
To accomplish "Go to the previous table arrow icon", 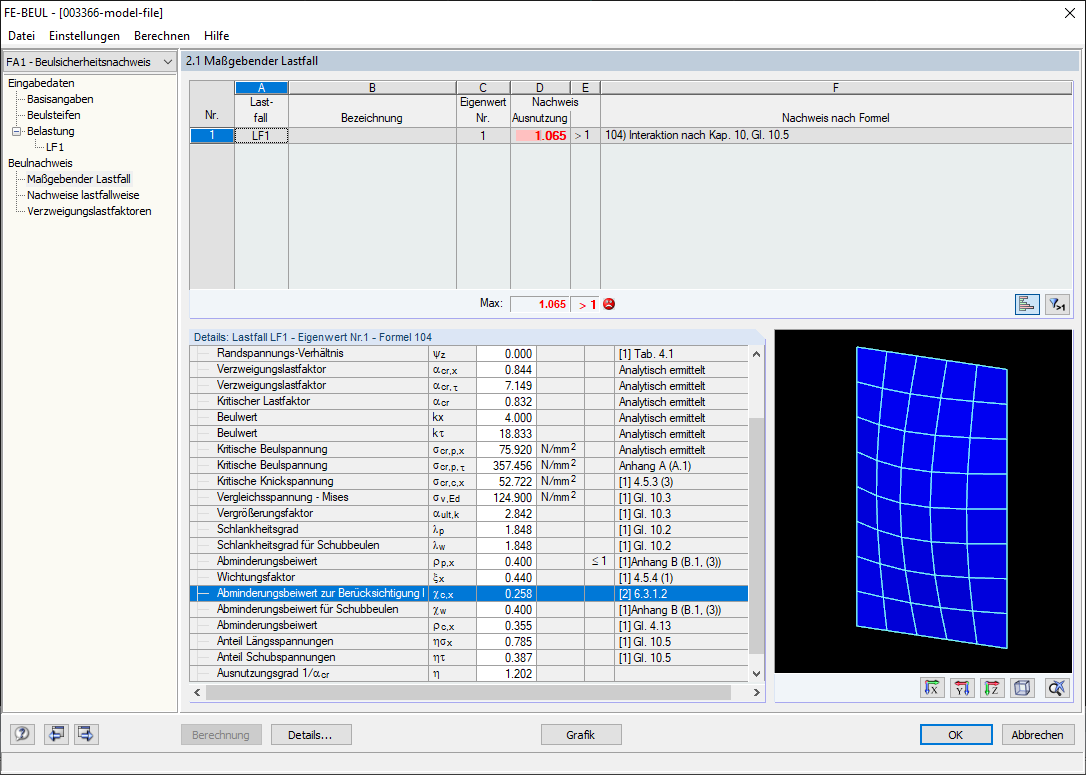I will tap(56, 734).
